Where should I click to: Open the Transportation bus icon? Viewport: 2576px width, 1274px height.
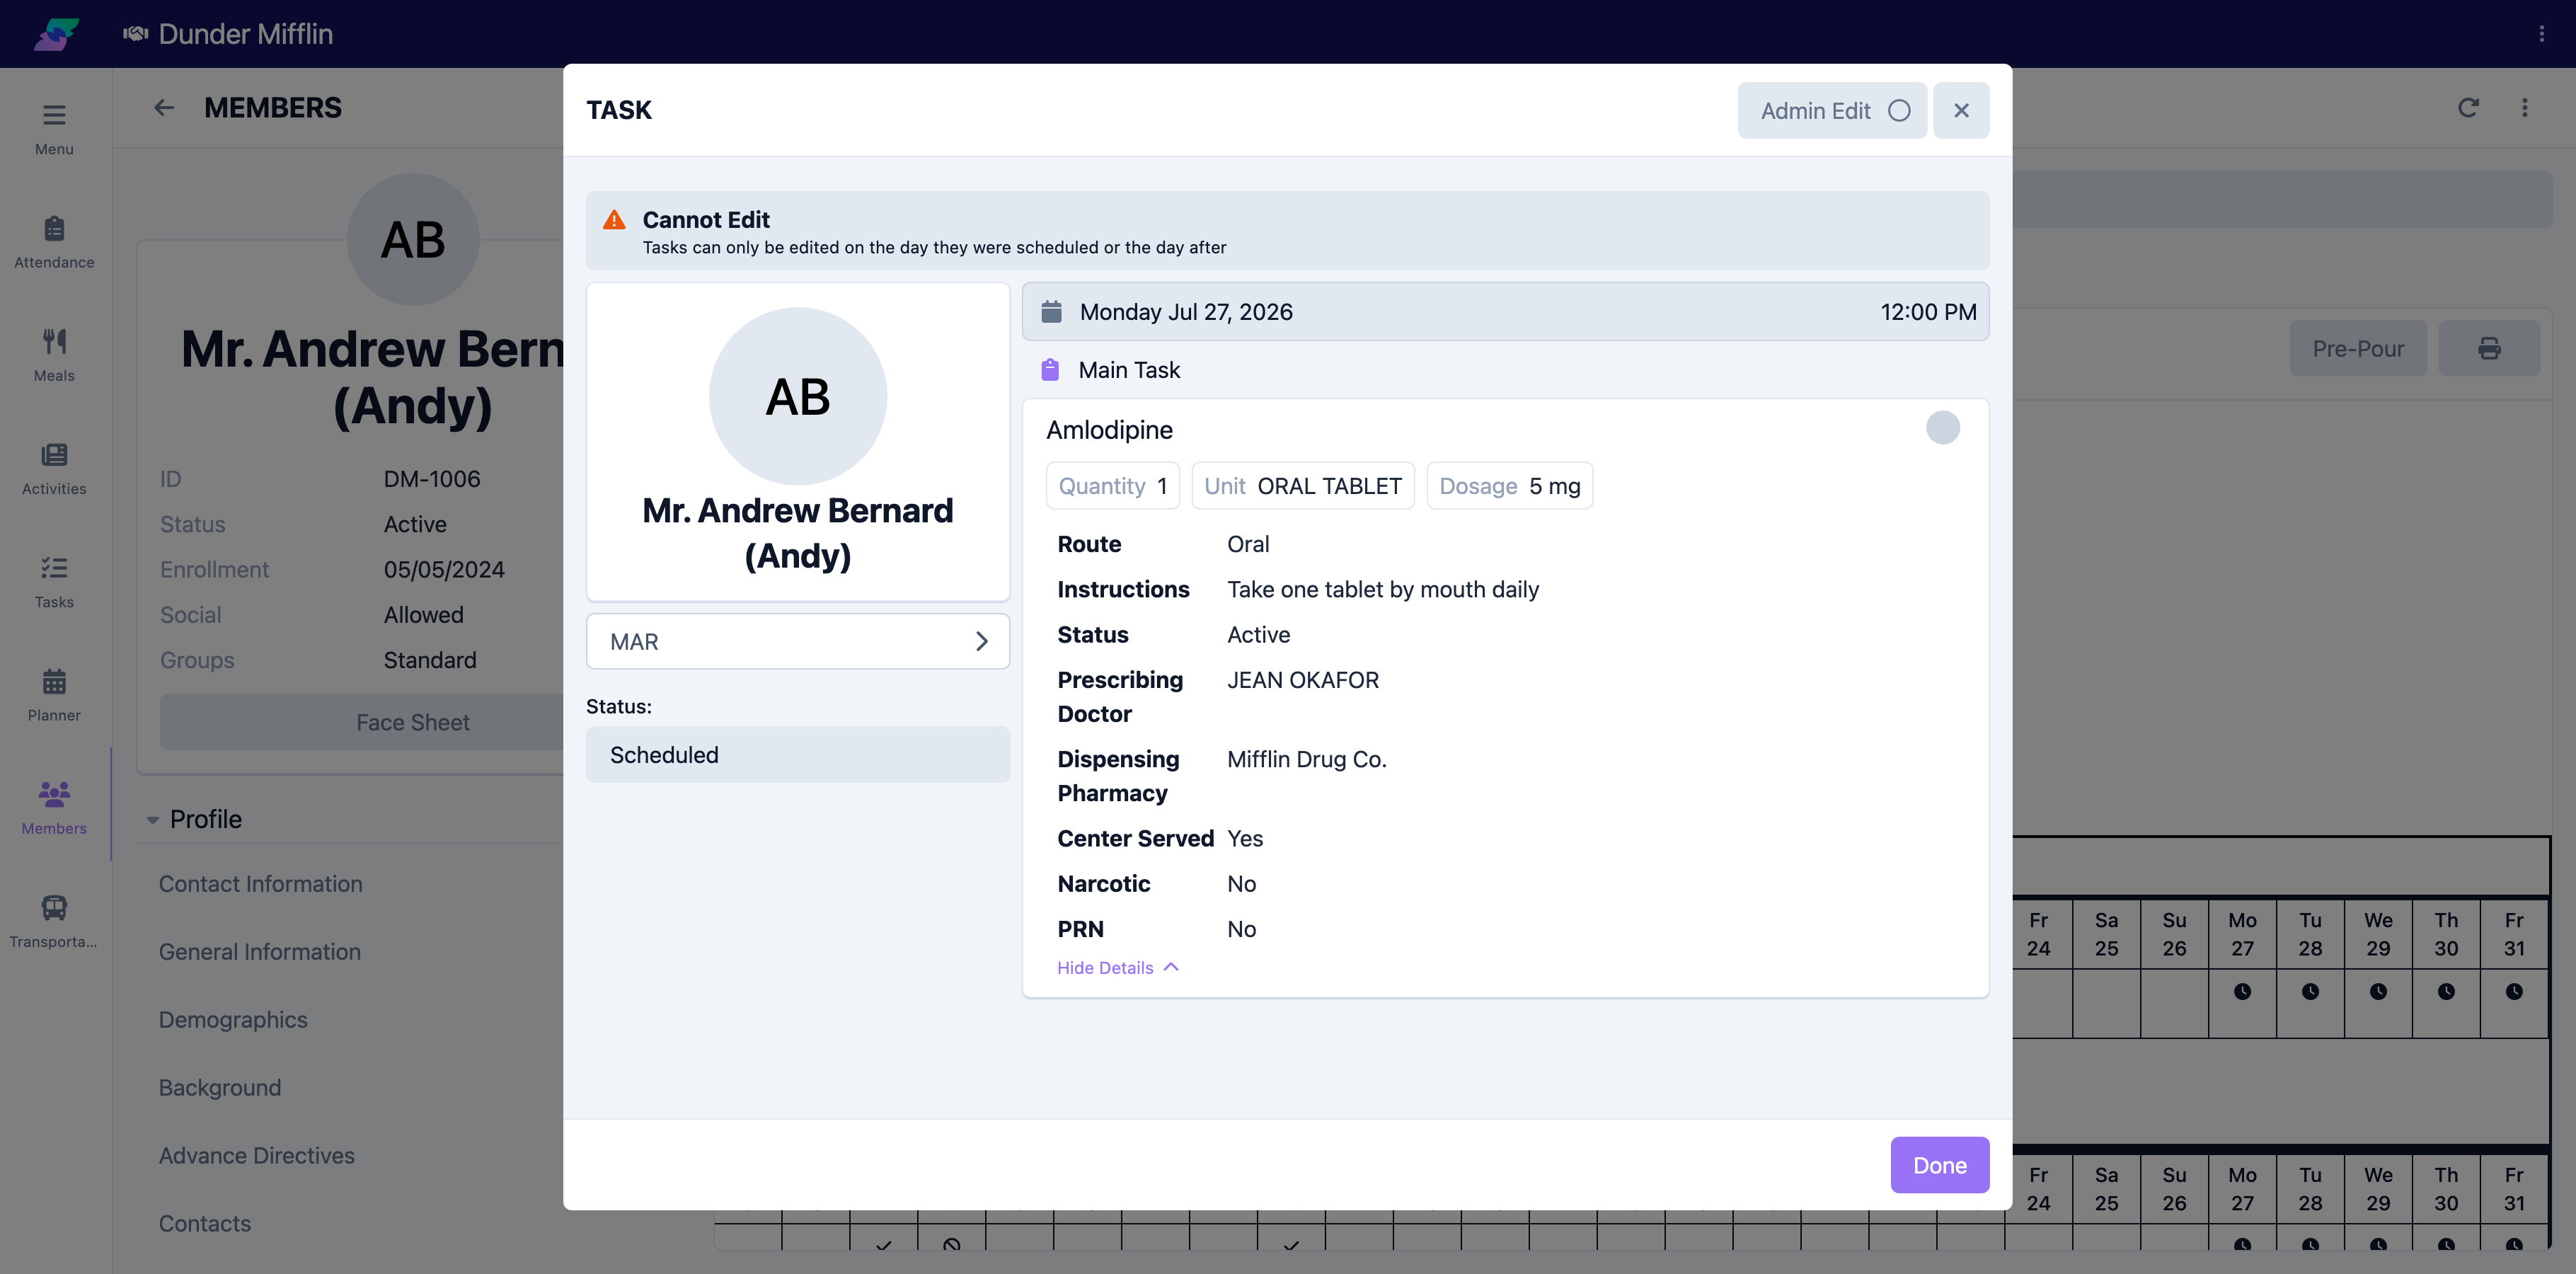(x=54, y=908)
